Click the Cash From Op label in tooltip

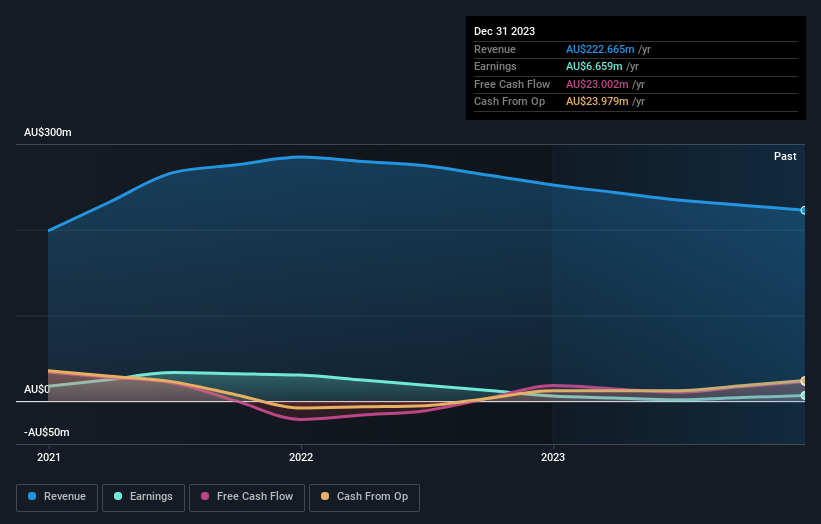pyautogui.click(x=509, y=102)
